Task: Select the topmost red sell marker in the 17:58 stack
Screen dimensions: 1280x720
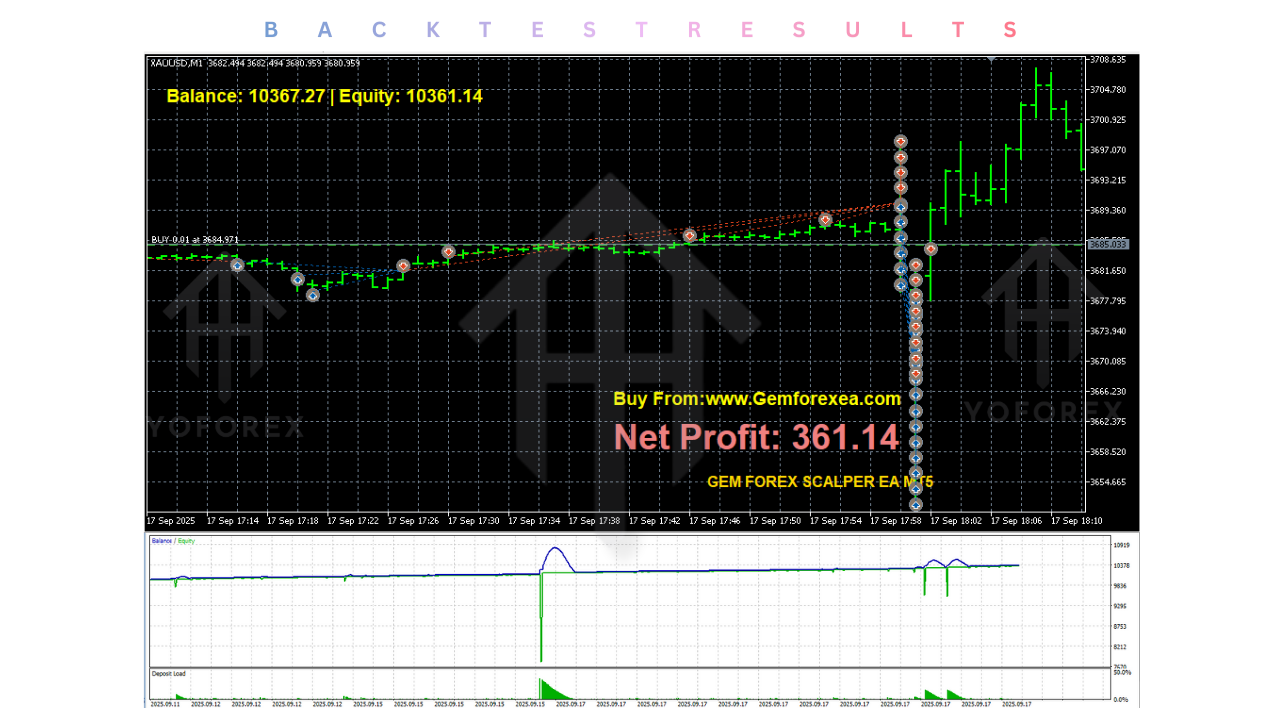Action: tap(900, 142)
